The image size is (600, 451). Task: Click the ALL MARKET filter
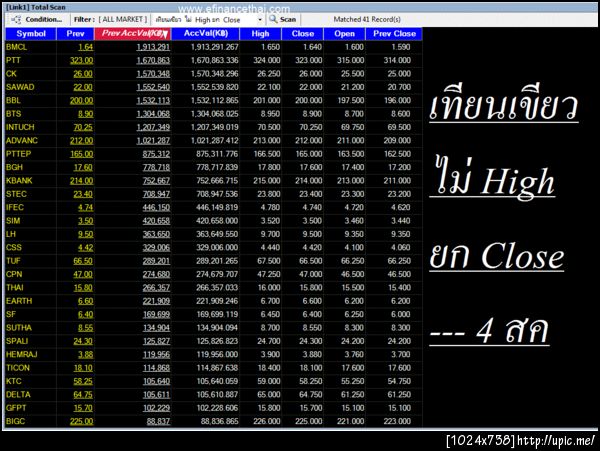click(x=122, y=20)
